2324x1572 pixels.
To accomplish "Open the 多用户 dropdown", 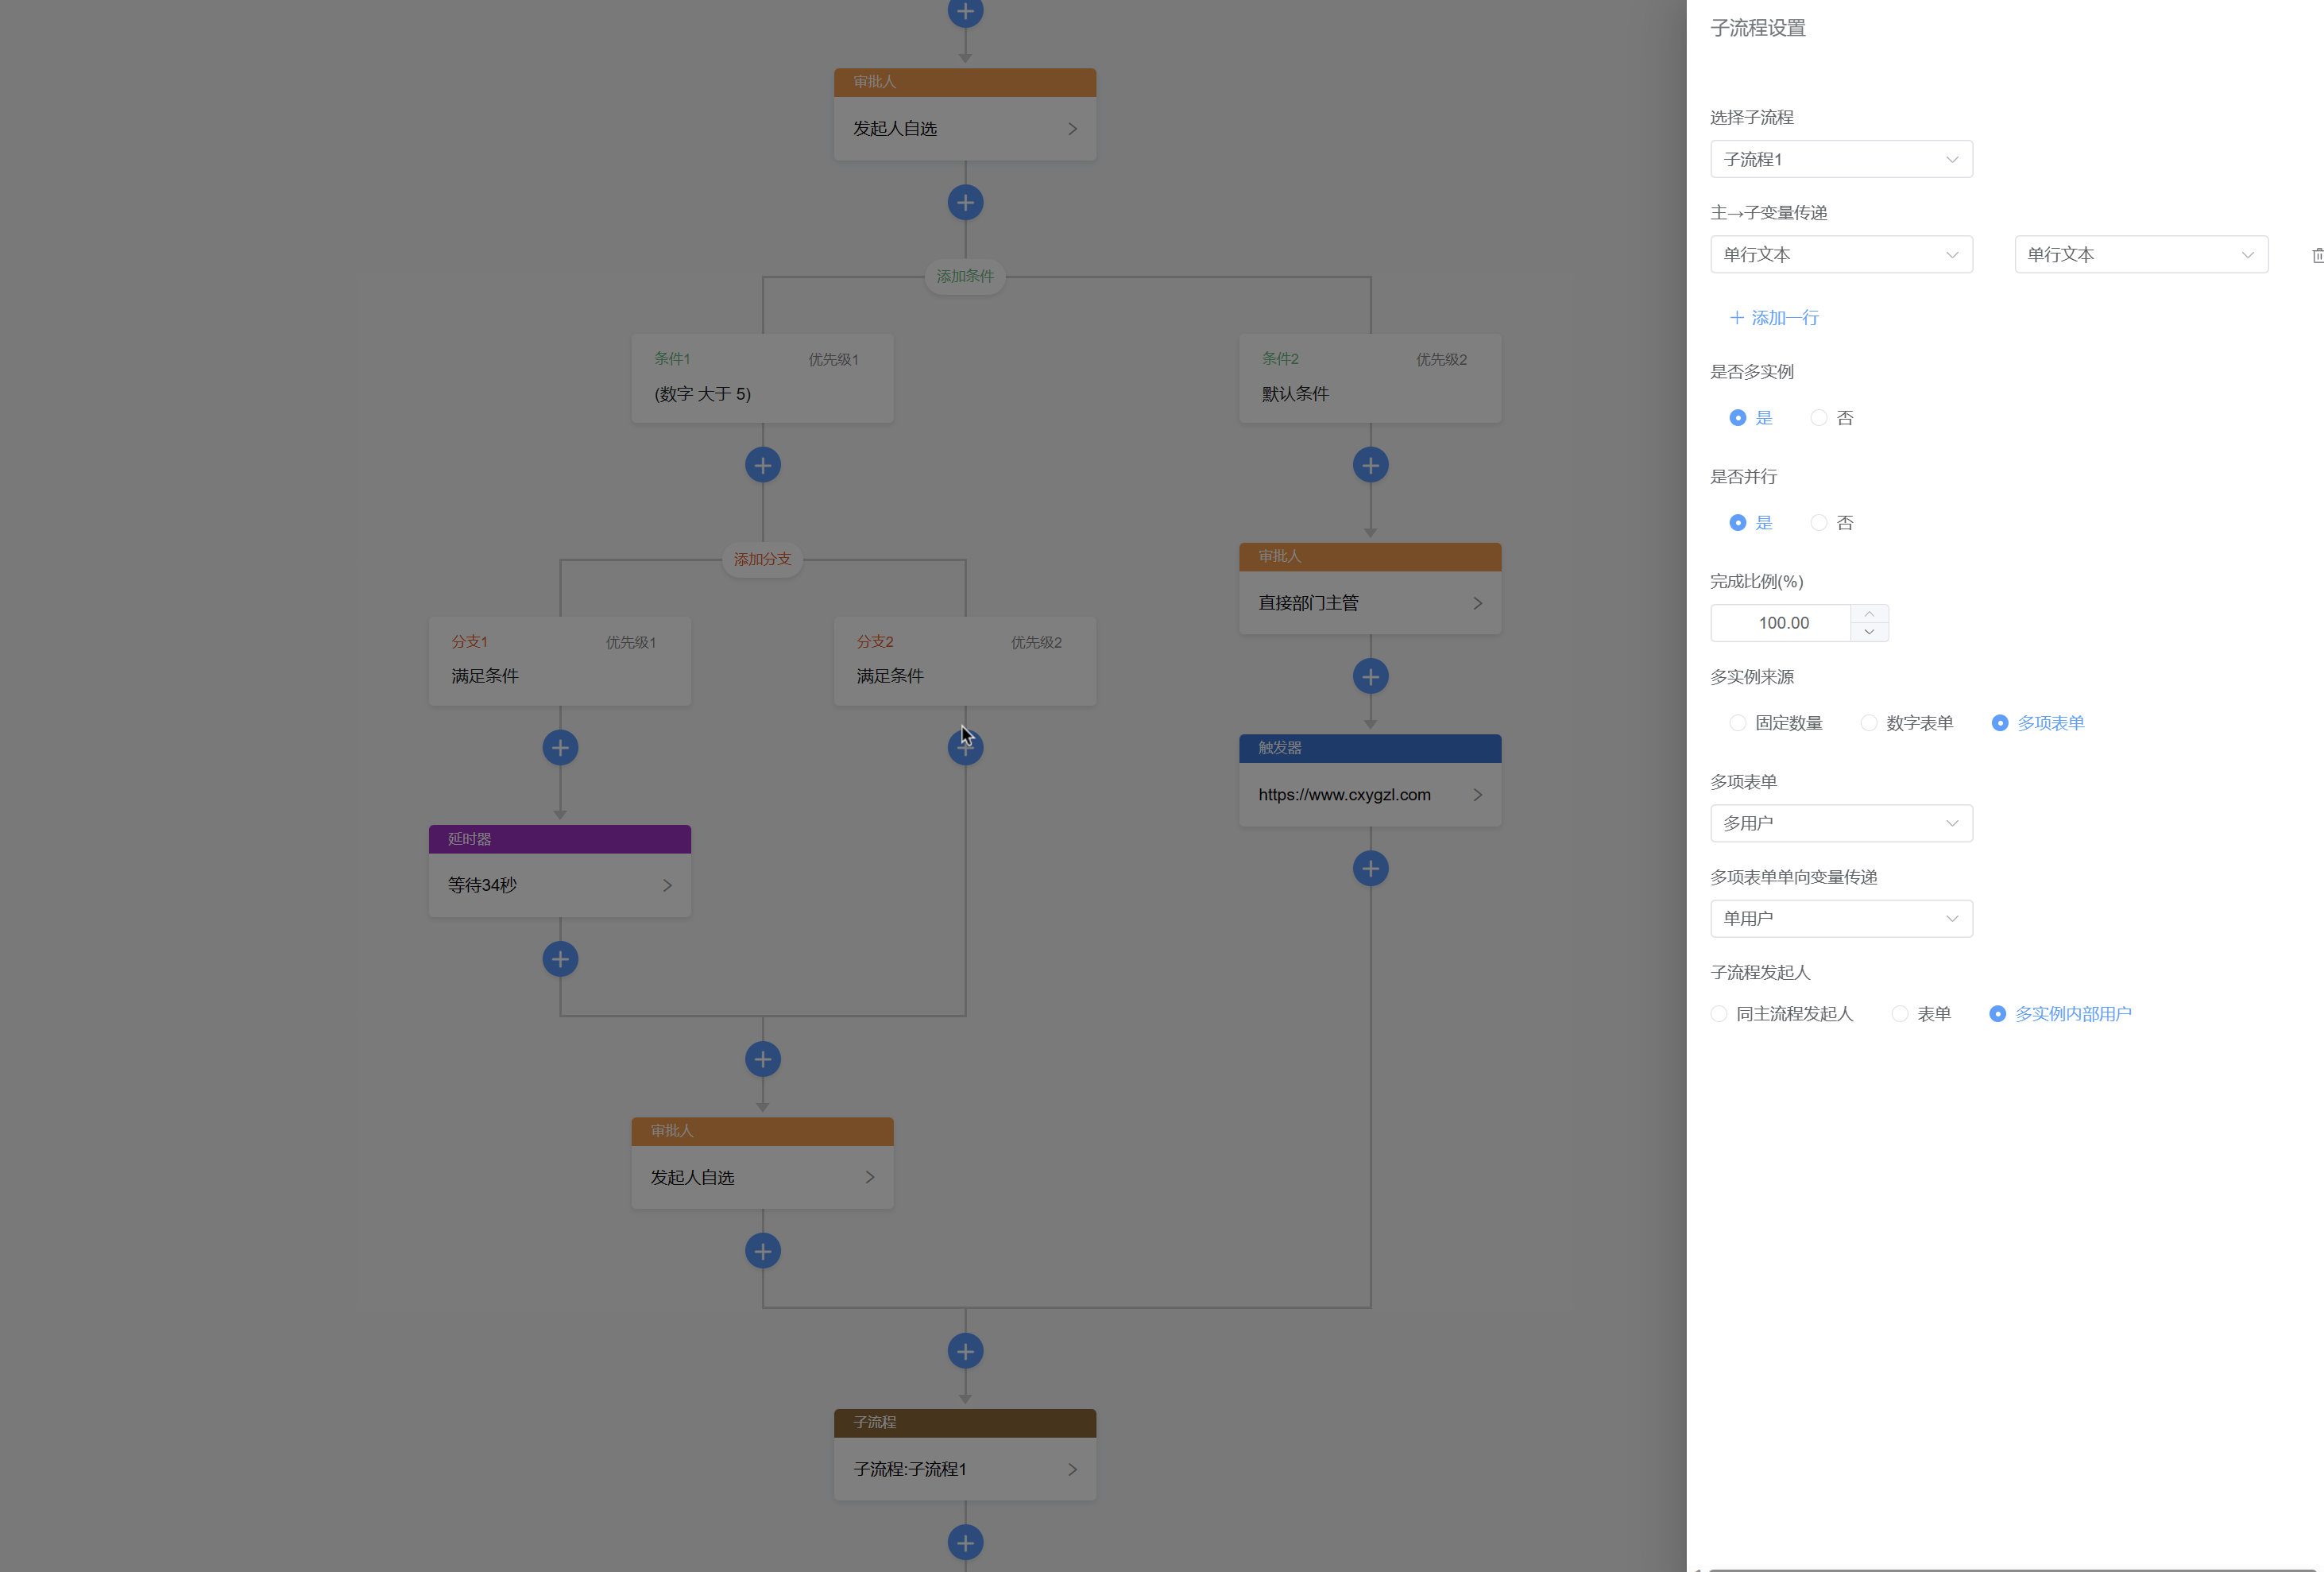I will tap(1840, 823).
